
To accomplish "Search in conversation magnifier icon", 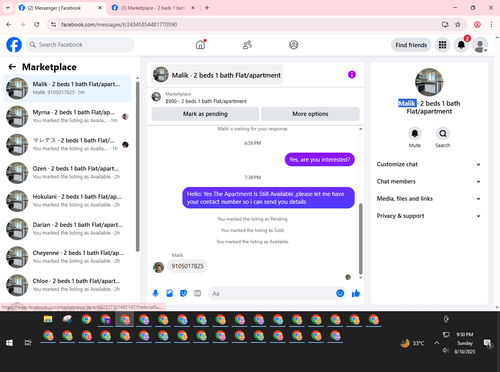I will [x=443, y=134].
